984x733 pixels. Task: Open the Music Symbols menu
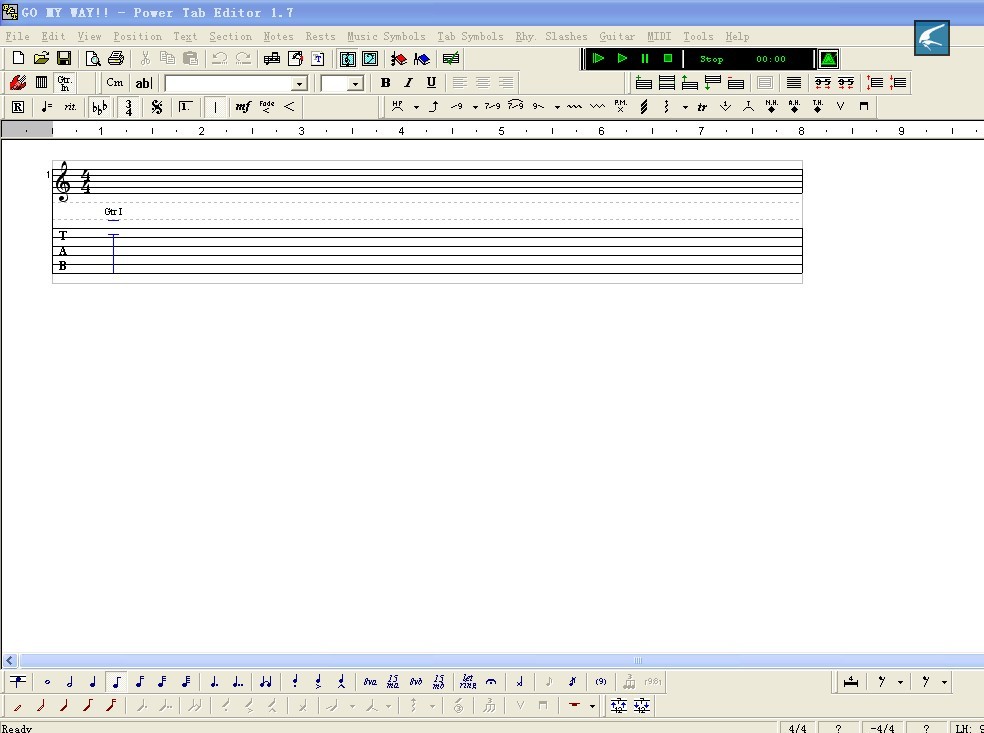coord(386,36)
